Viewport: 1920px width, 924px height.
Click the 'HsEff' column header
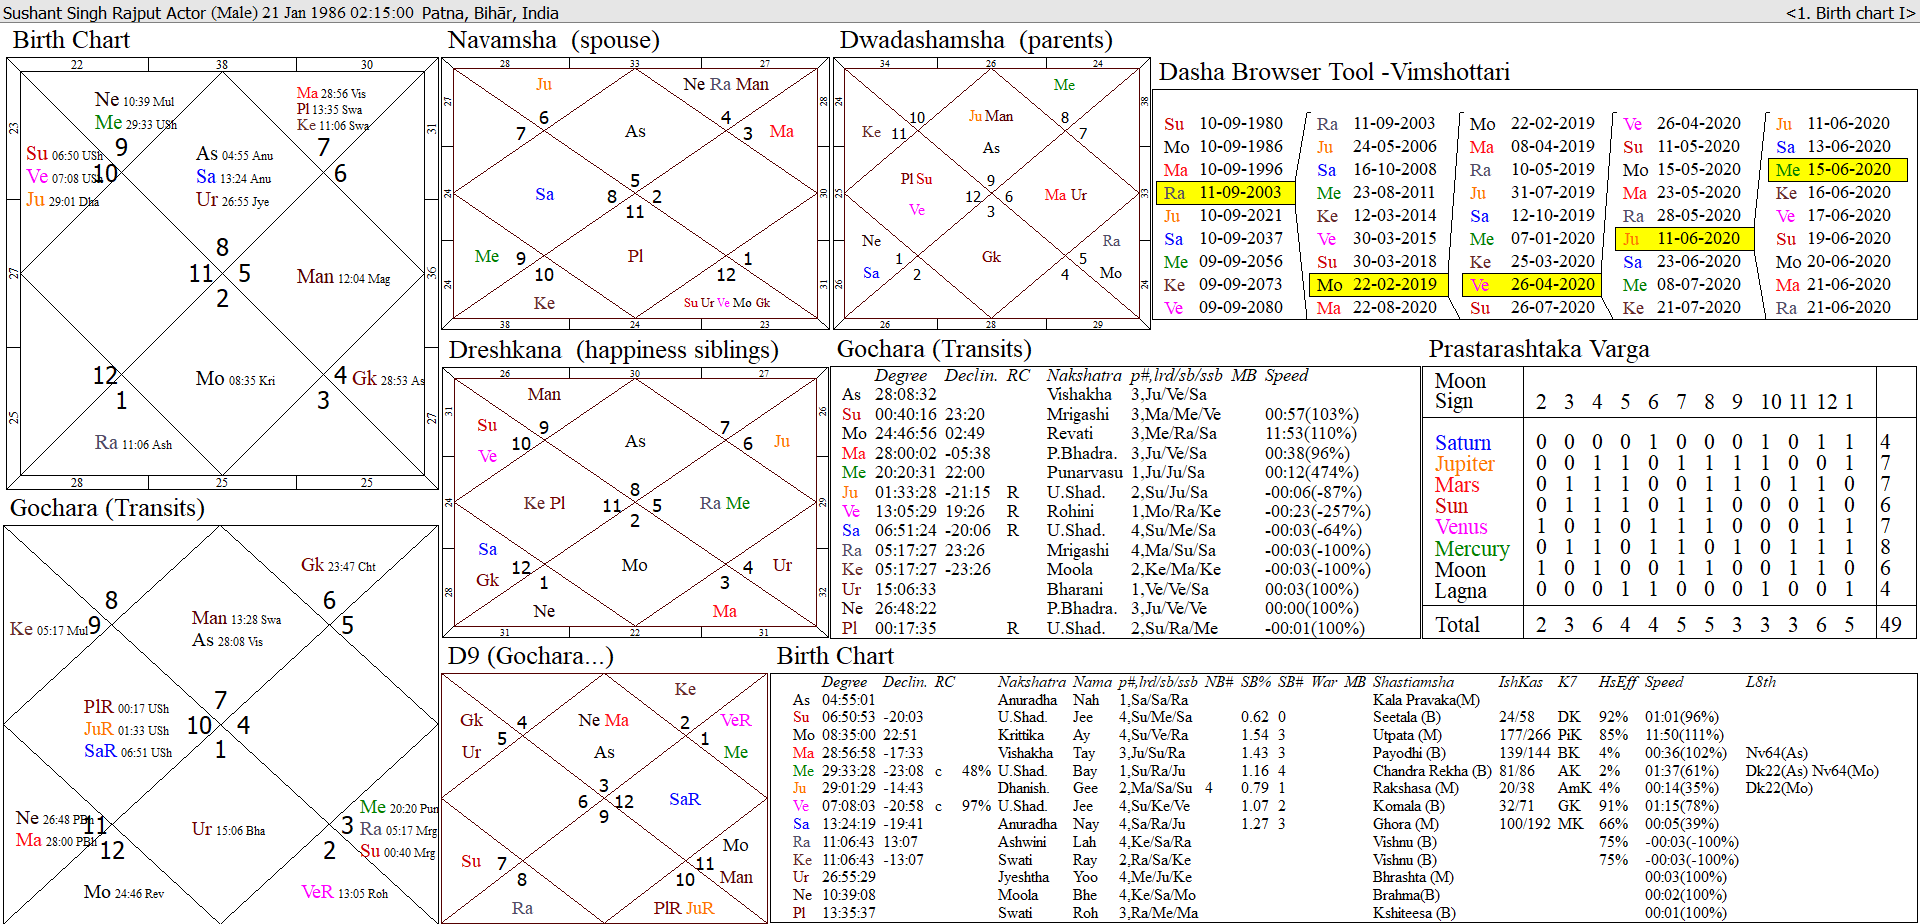[1617, 682]
